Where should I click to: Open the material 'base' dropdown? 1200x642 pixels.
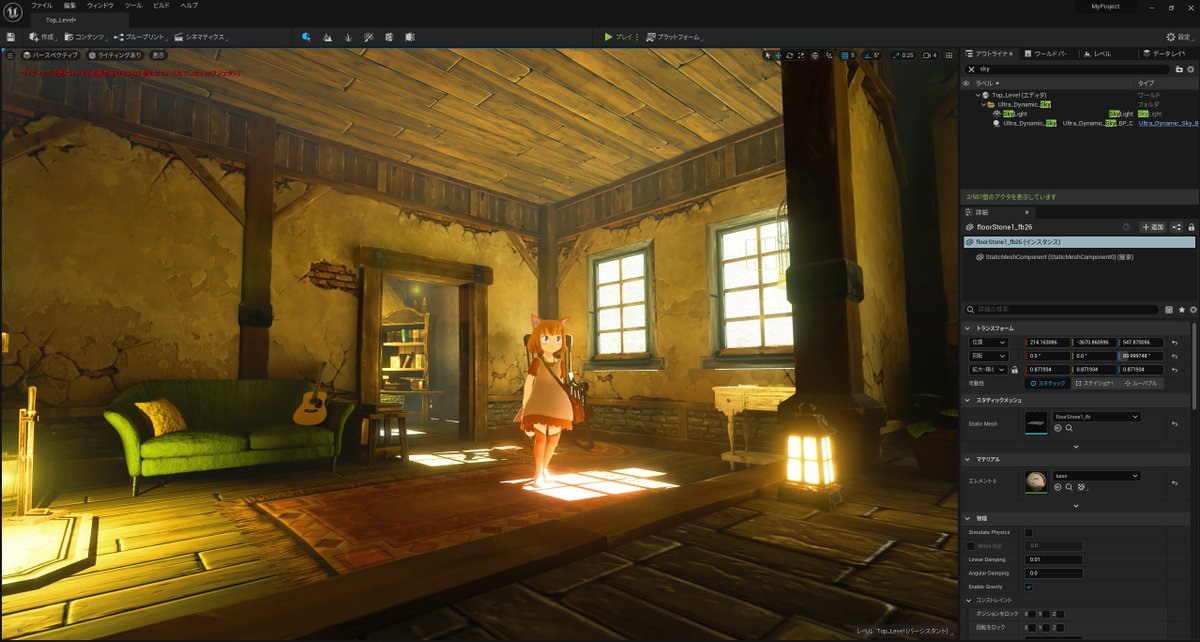1096,476
